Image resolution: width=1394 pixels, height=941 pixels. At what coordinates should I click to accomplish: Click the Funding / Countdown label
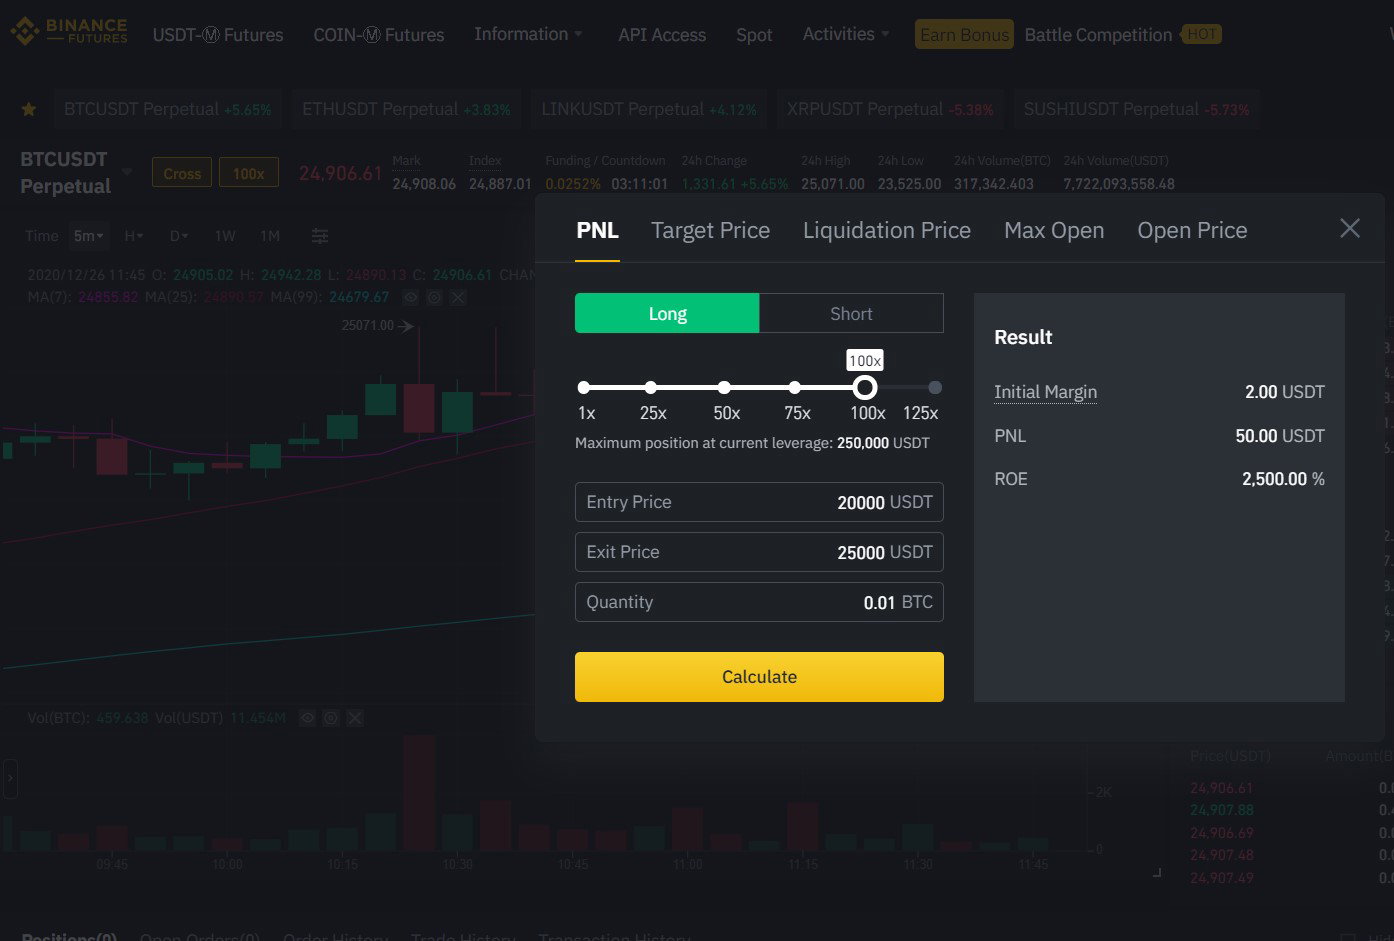point(605,160)
